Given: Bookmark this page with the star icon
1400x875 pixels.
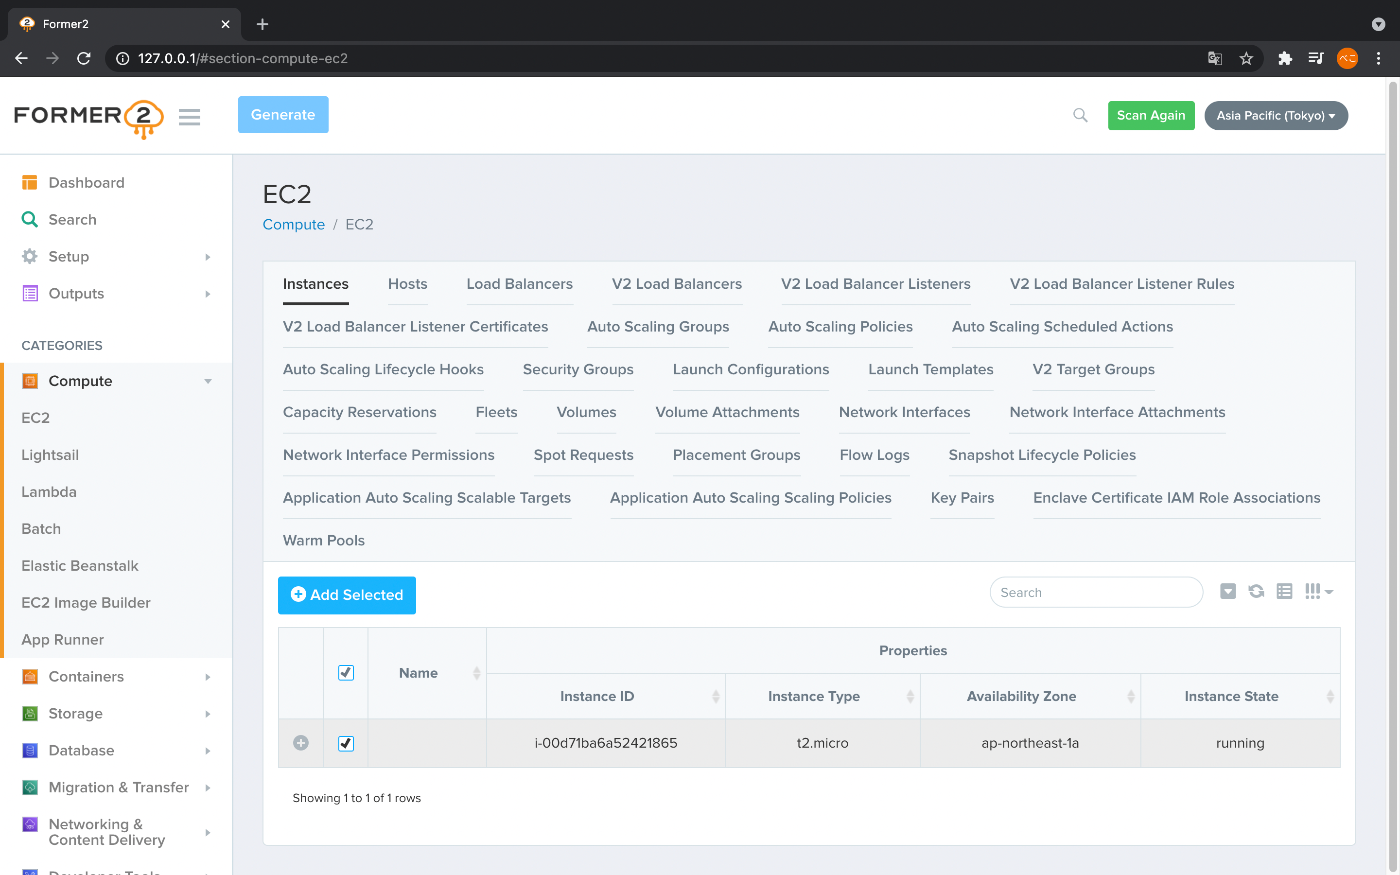Looking at the screenshot, I should coord(1246,58).
